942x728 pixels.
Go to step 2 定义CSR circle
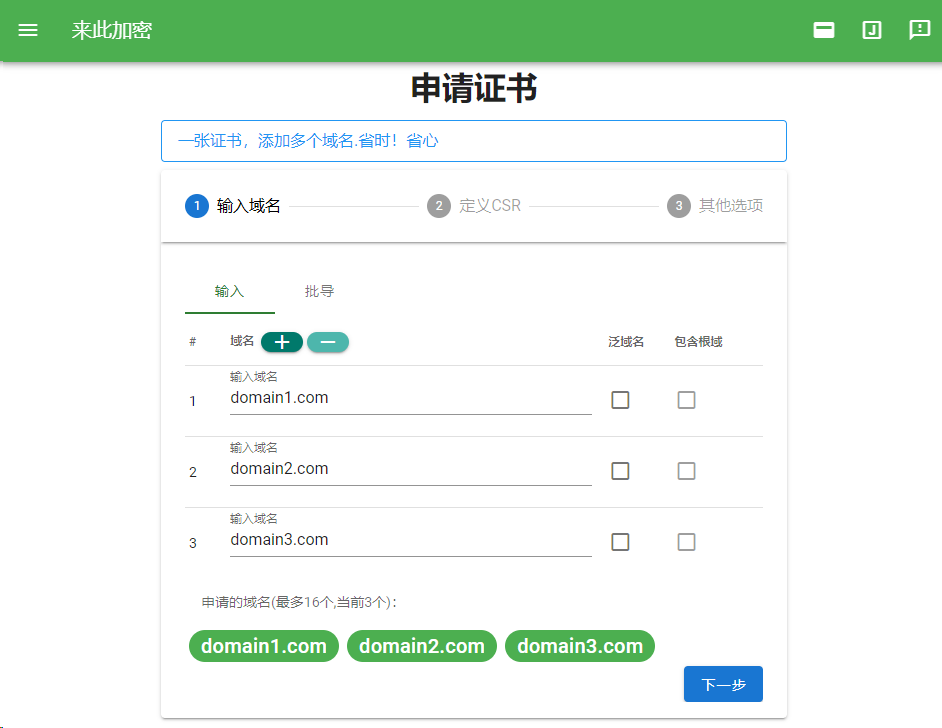(439, 206)
